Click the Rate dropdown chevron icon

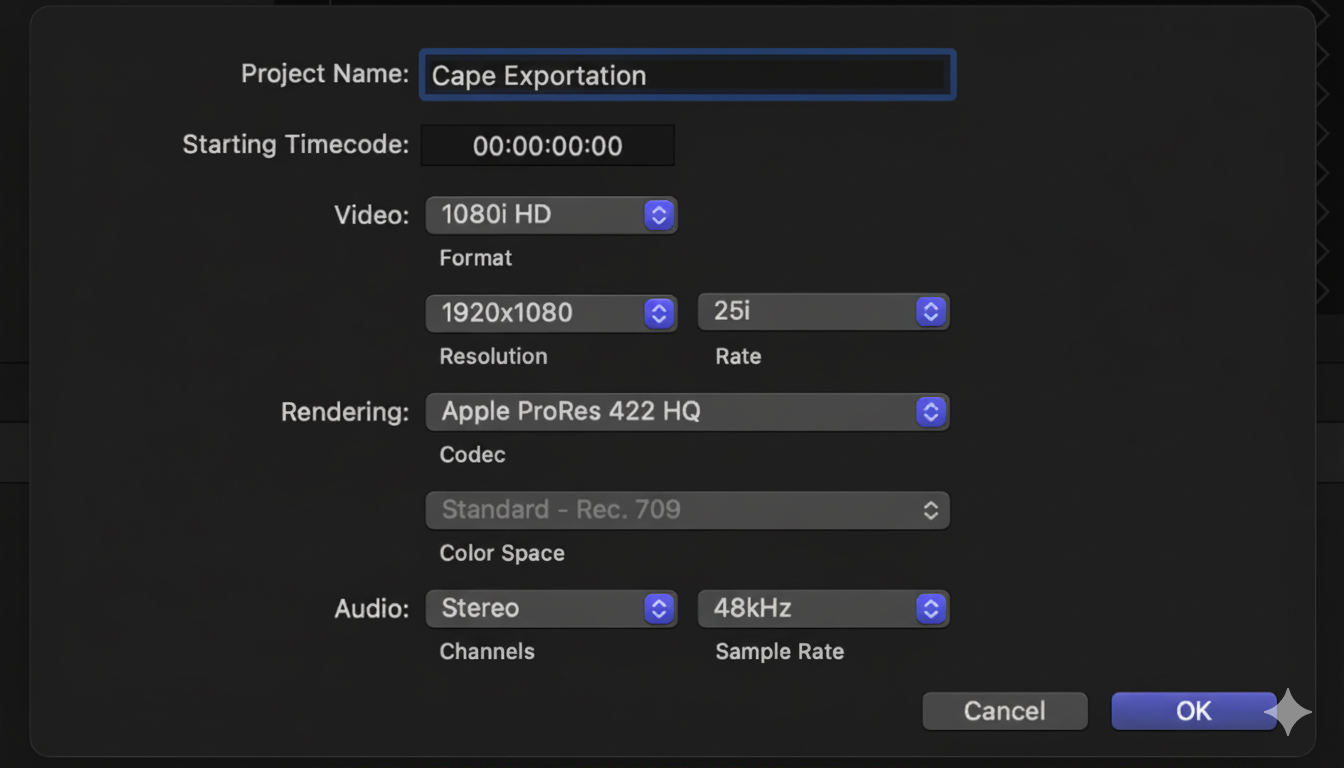click(x=931, y=311)
